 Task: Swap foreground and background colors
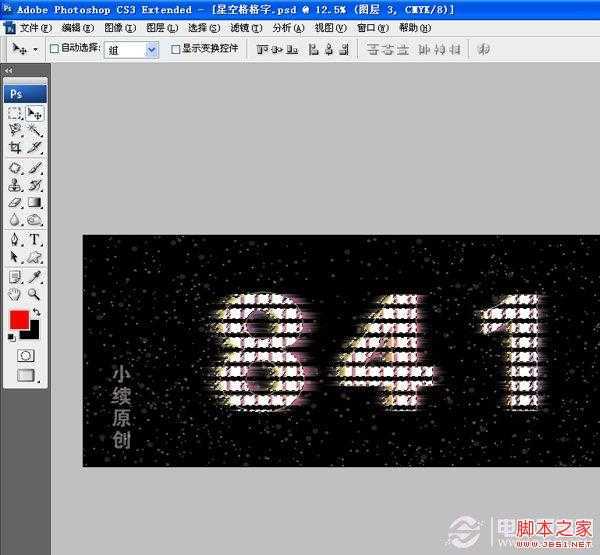click(x=36, y=312)
